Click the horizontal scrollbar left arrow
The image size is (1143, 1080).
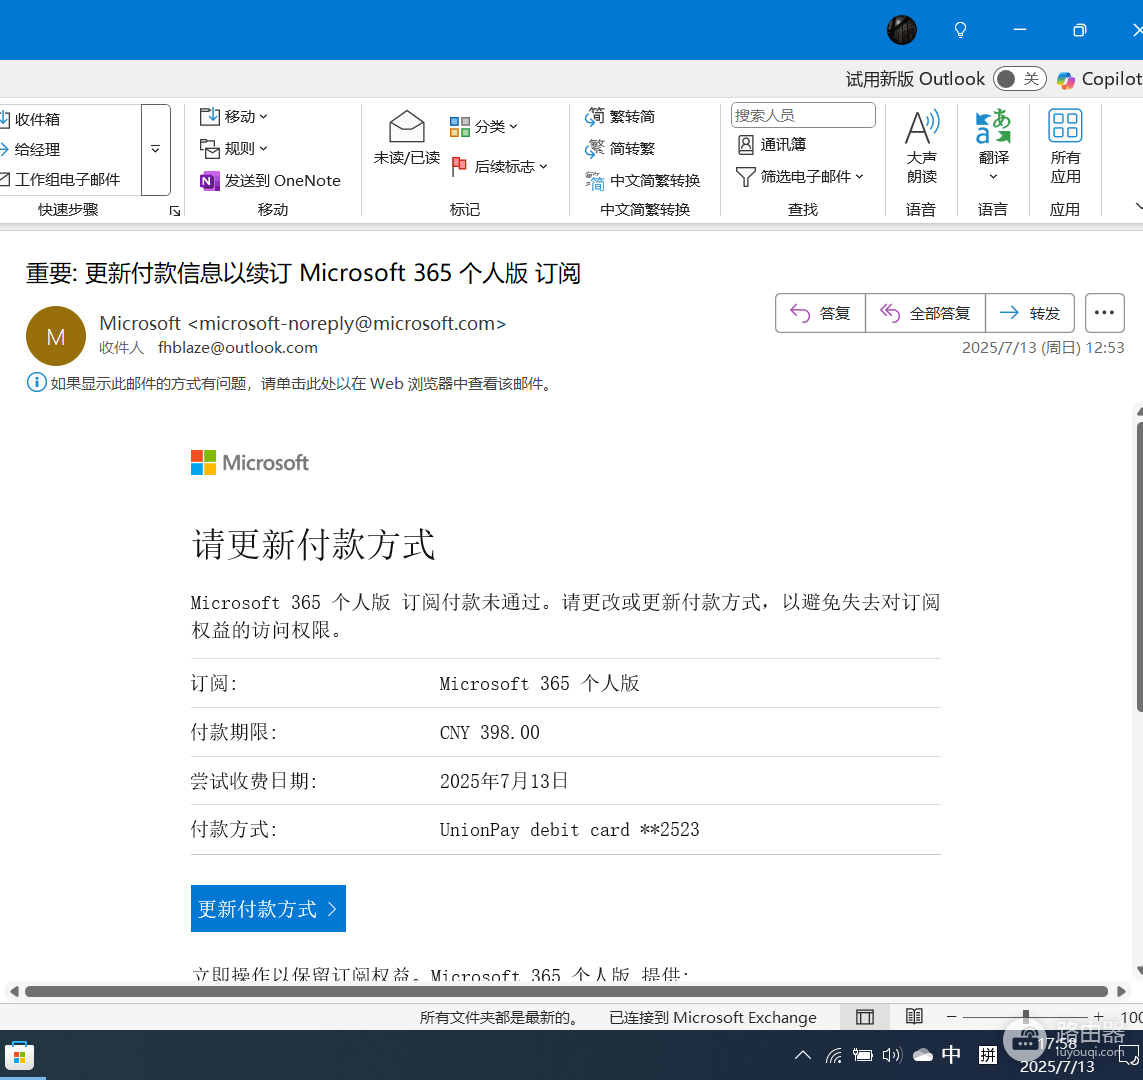coord(14,992)
